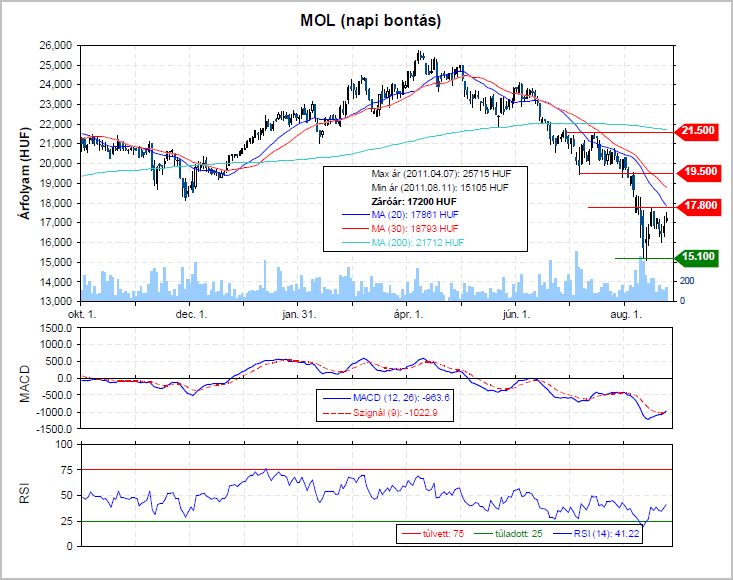This screenshot has height=580, width=733.
Task: Click the 16,000 price axis label
Action: 56,243
